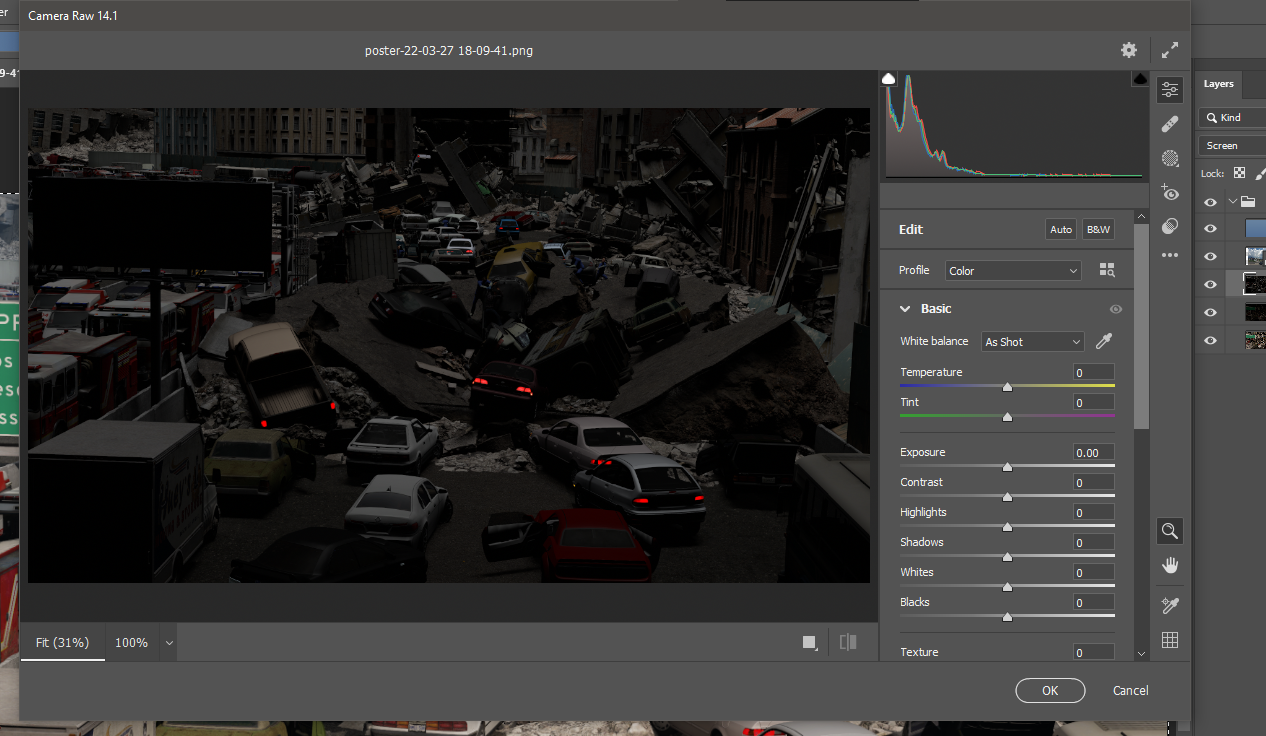Open White balance As Shot dropdown
1266x736 pixels.
pos(1032,342)
